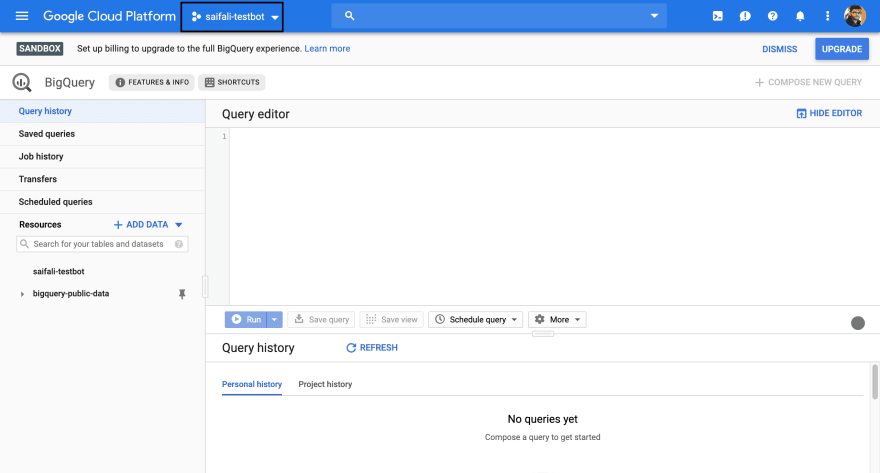880x473 pixels.
Task: Click Save view button
Action: click(x=391, y=320)
